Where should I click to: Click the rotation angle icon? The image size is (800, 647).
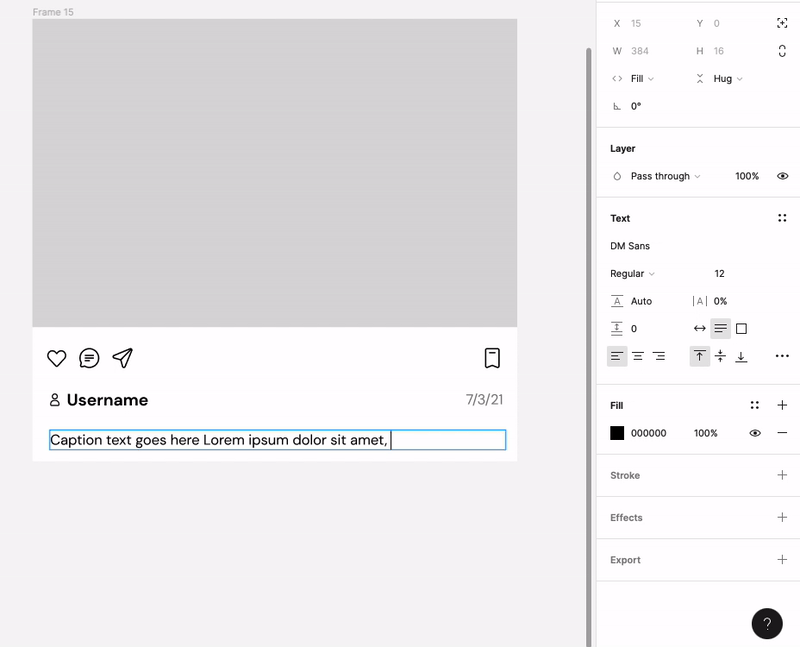click(617, 106)
